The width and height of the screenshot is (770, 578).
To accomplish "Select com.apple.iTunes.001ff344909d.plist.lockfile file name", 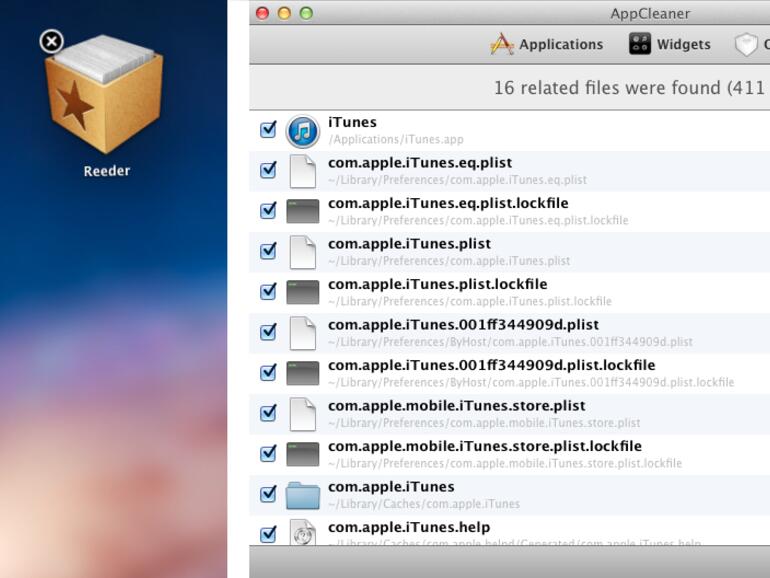I will coord(492,366).
